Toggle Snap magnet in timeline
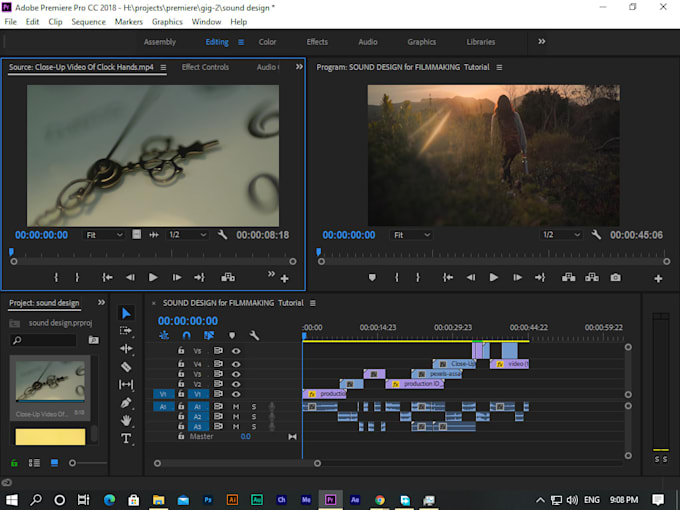Viewport: 680px width, 510px height. pos(186,335)
